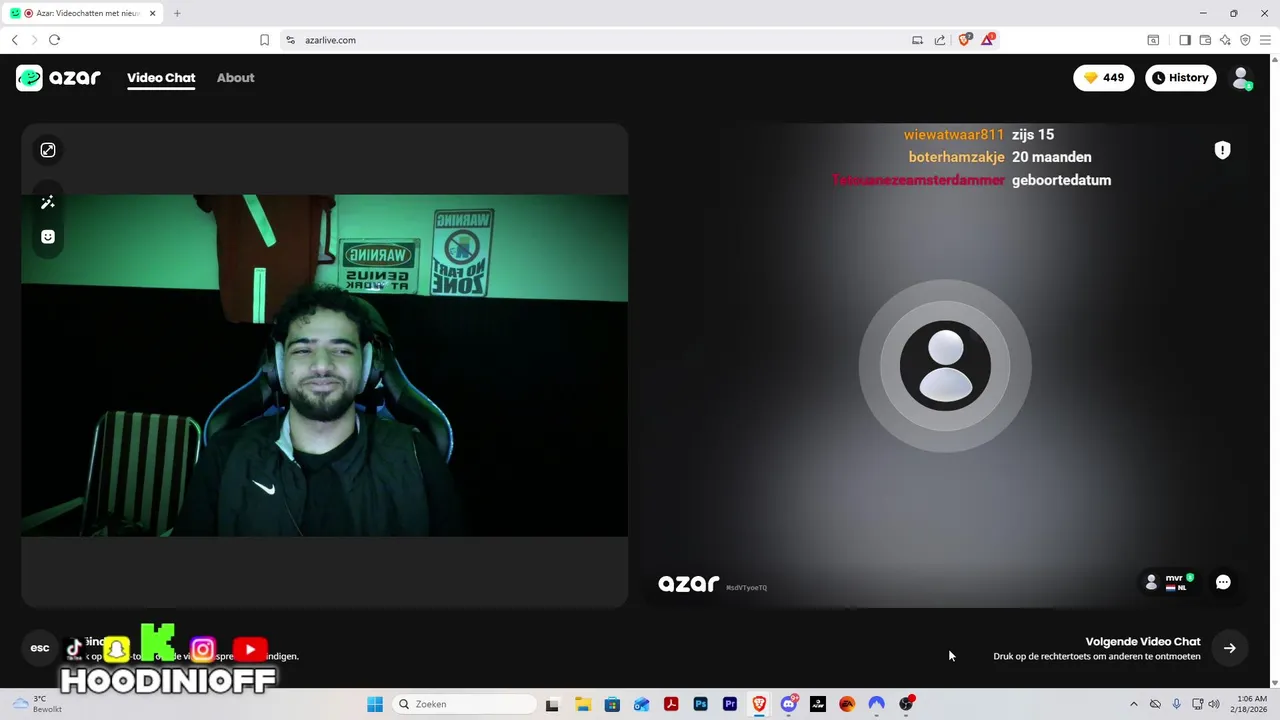Open the Leo AI sparkle icon
This screenshot has width=1280, height=720.
[1225, 40]
